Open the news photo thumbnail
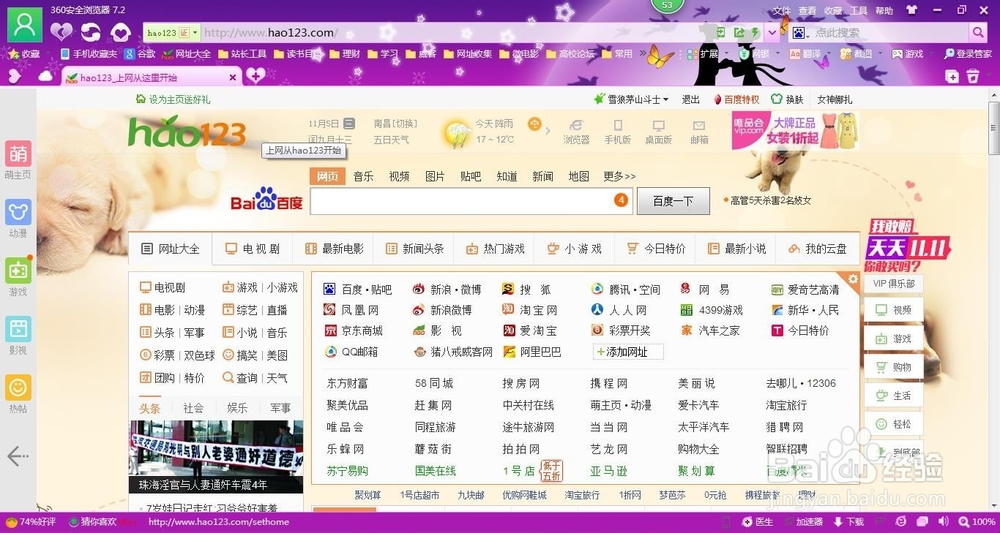 [216, 456]
